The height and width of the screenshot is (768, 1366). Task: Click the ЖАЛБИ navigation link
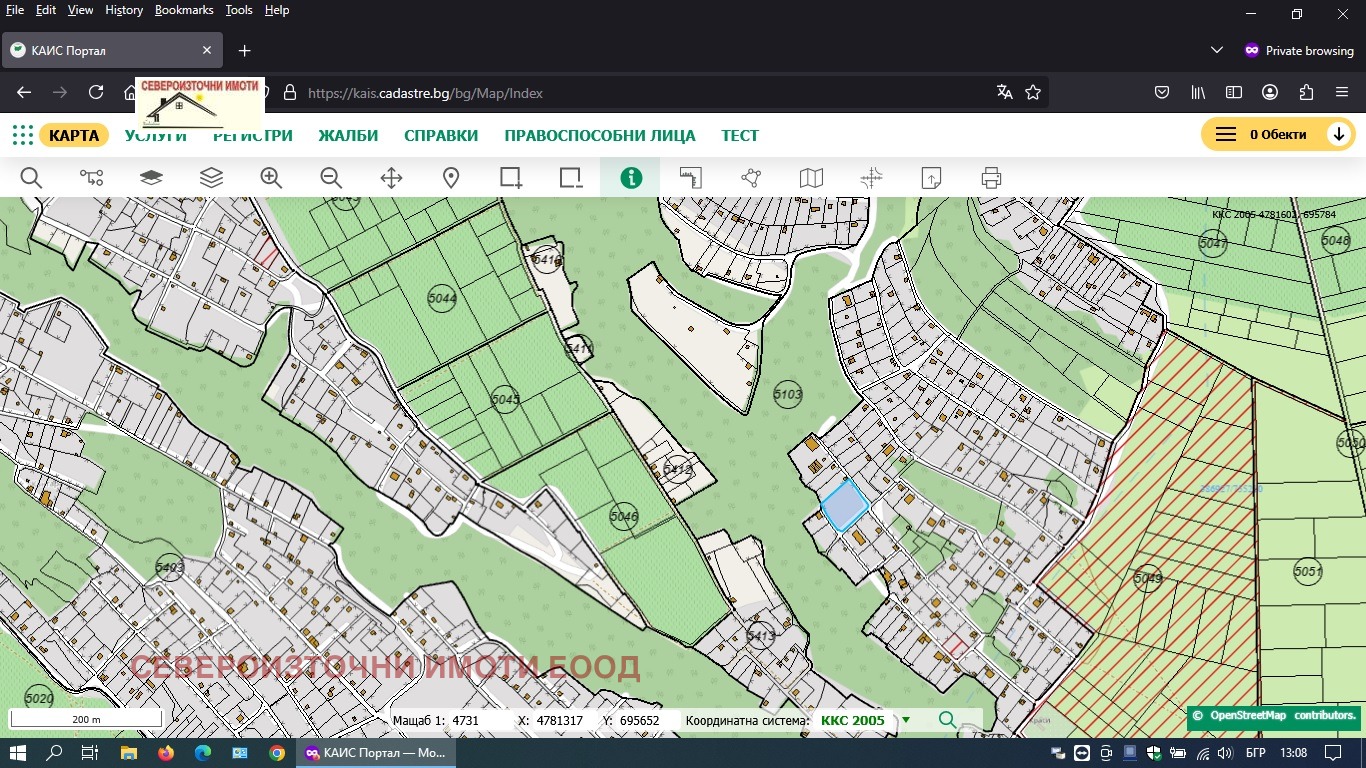point(348,136)
